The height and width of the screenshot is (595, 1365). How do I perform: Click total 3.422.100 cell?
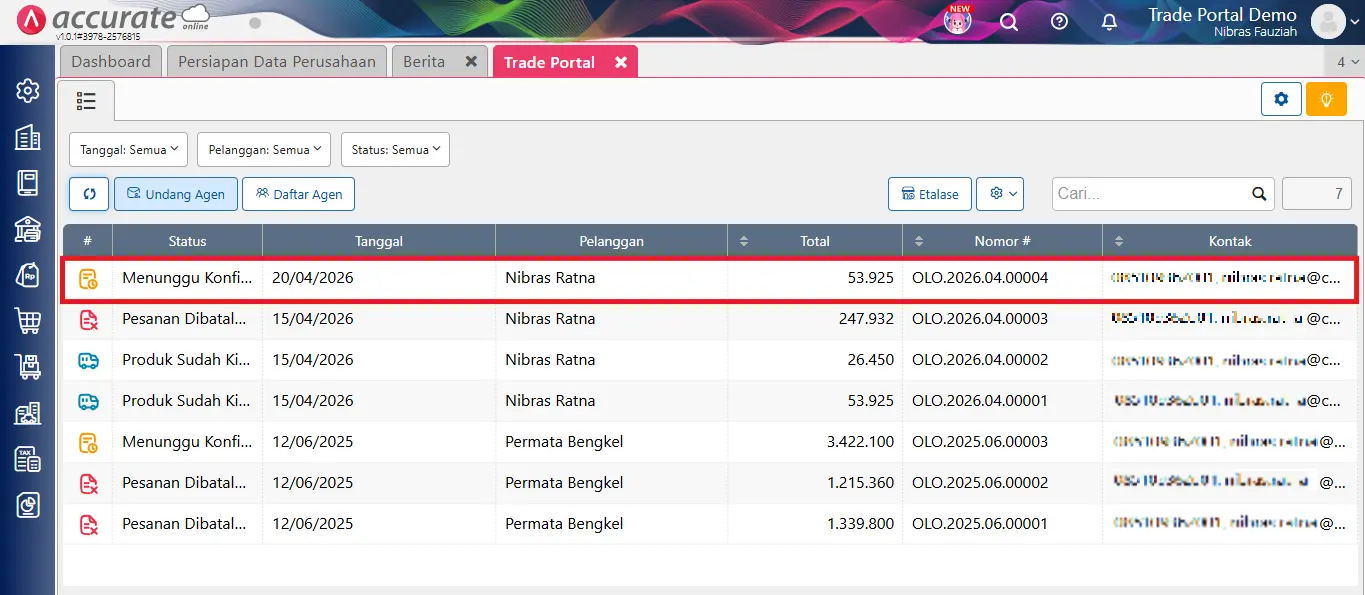coord(815,442)
